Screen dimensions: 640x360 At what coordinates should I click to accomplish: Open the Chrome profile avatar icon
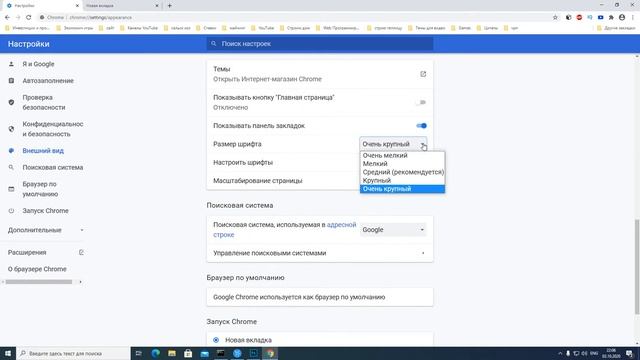pyautogui.click(x=622, y=18)
